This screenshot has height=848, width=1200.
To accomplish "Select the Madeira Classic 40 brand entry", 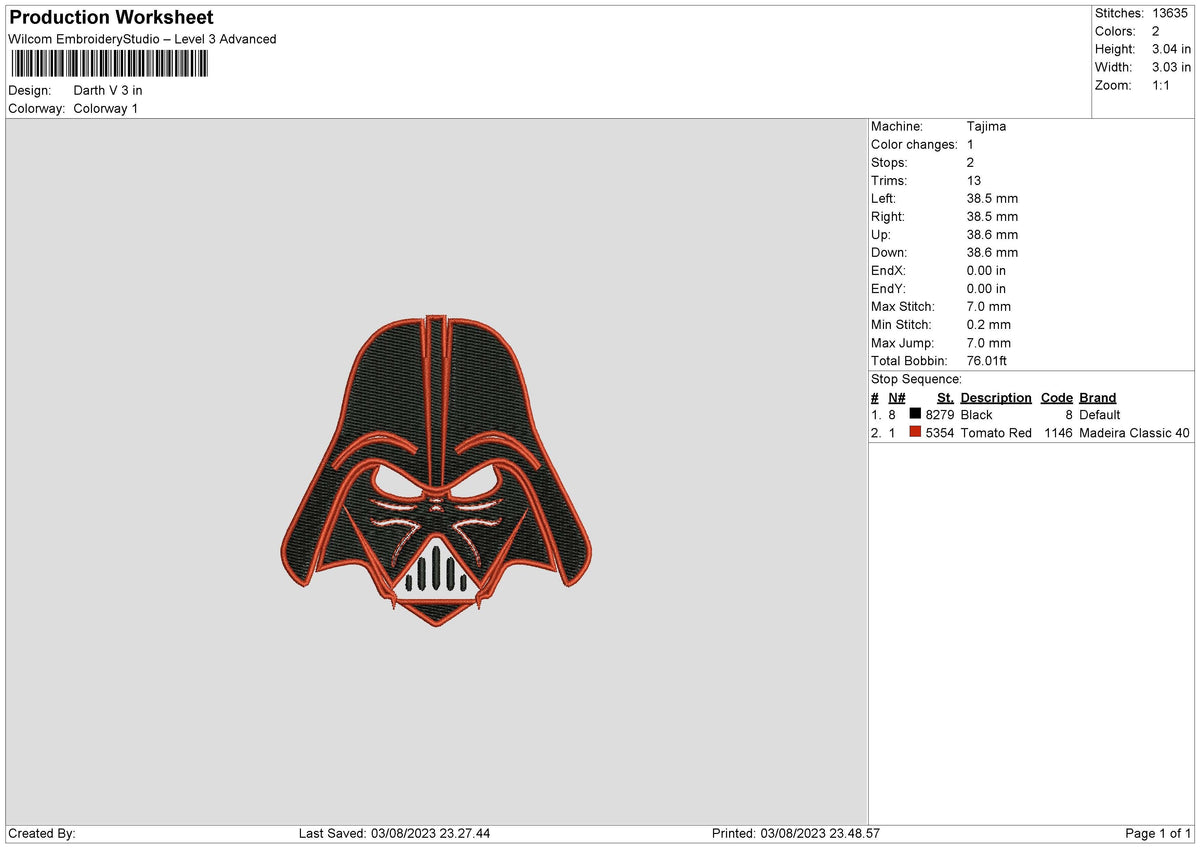I will [1134, 433].
